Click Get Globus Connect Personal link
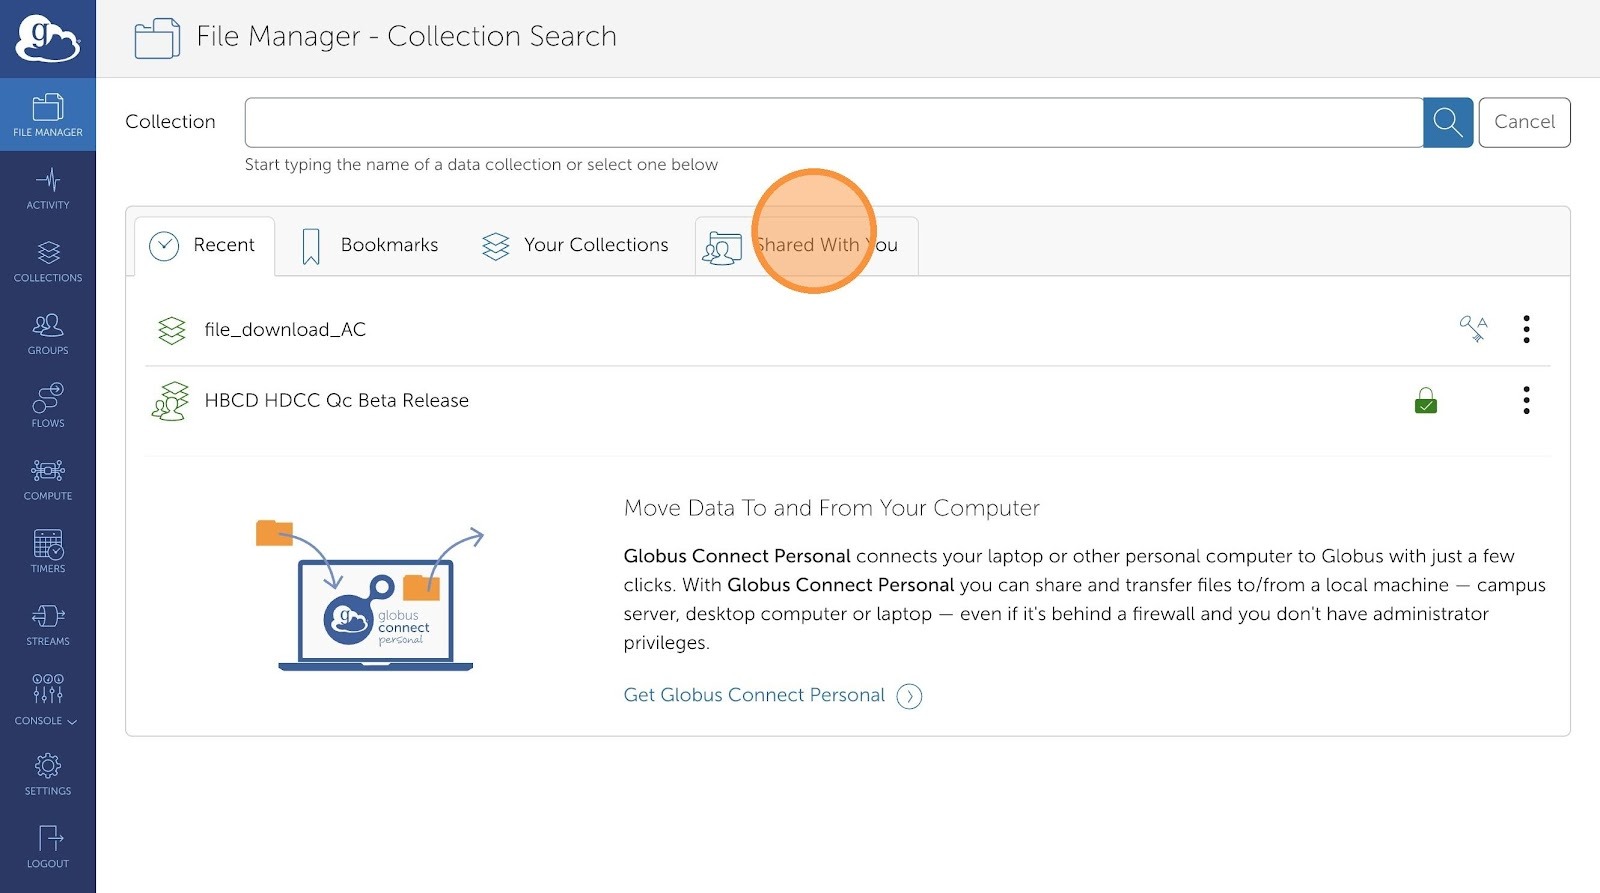The height and width of the screenshot is (893, 1600). click(754, 695)
